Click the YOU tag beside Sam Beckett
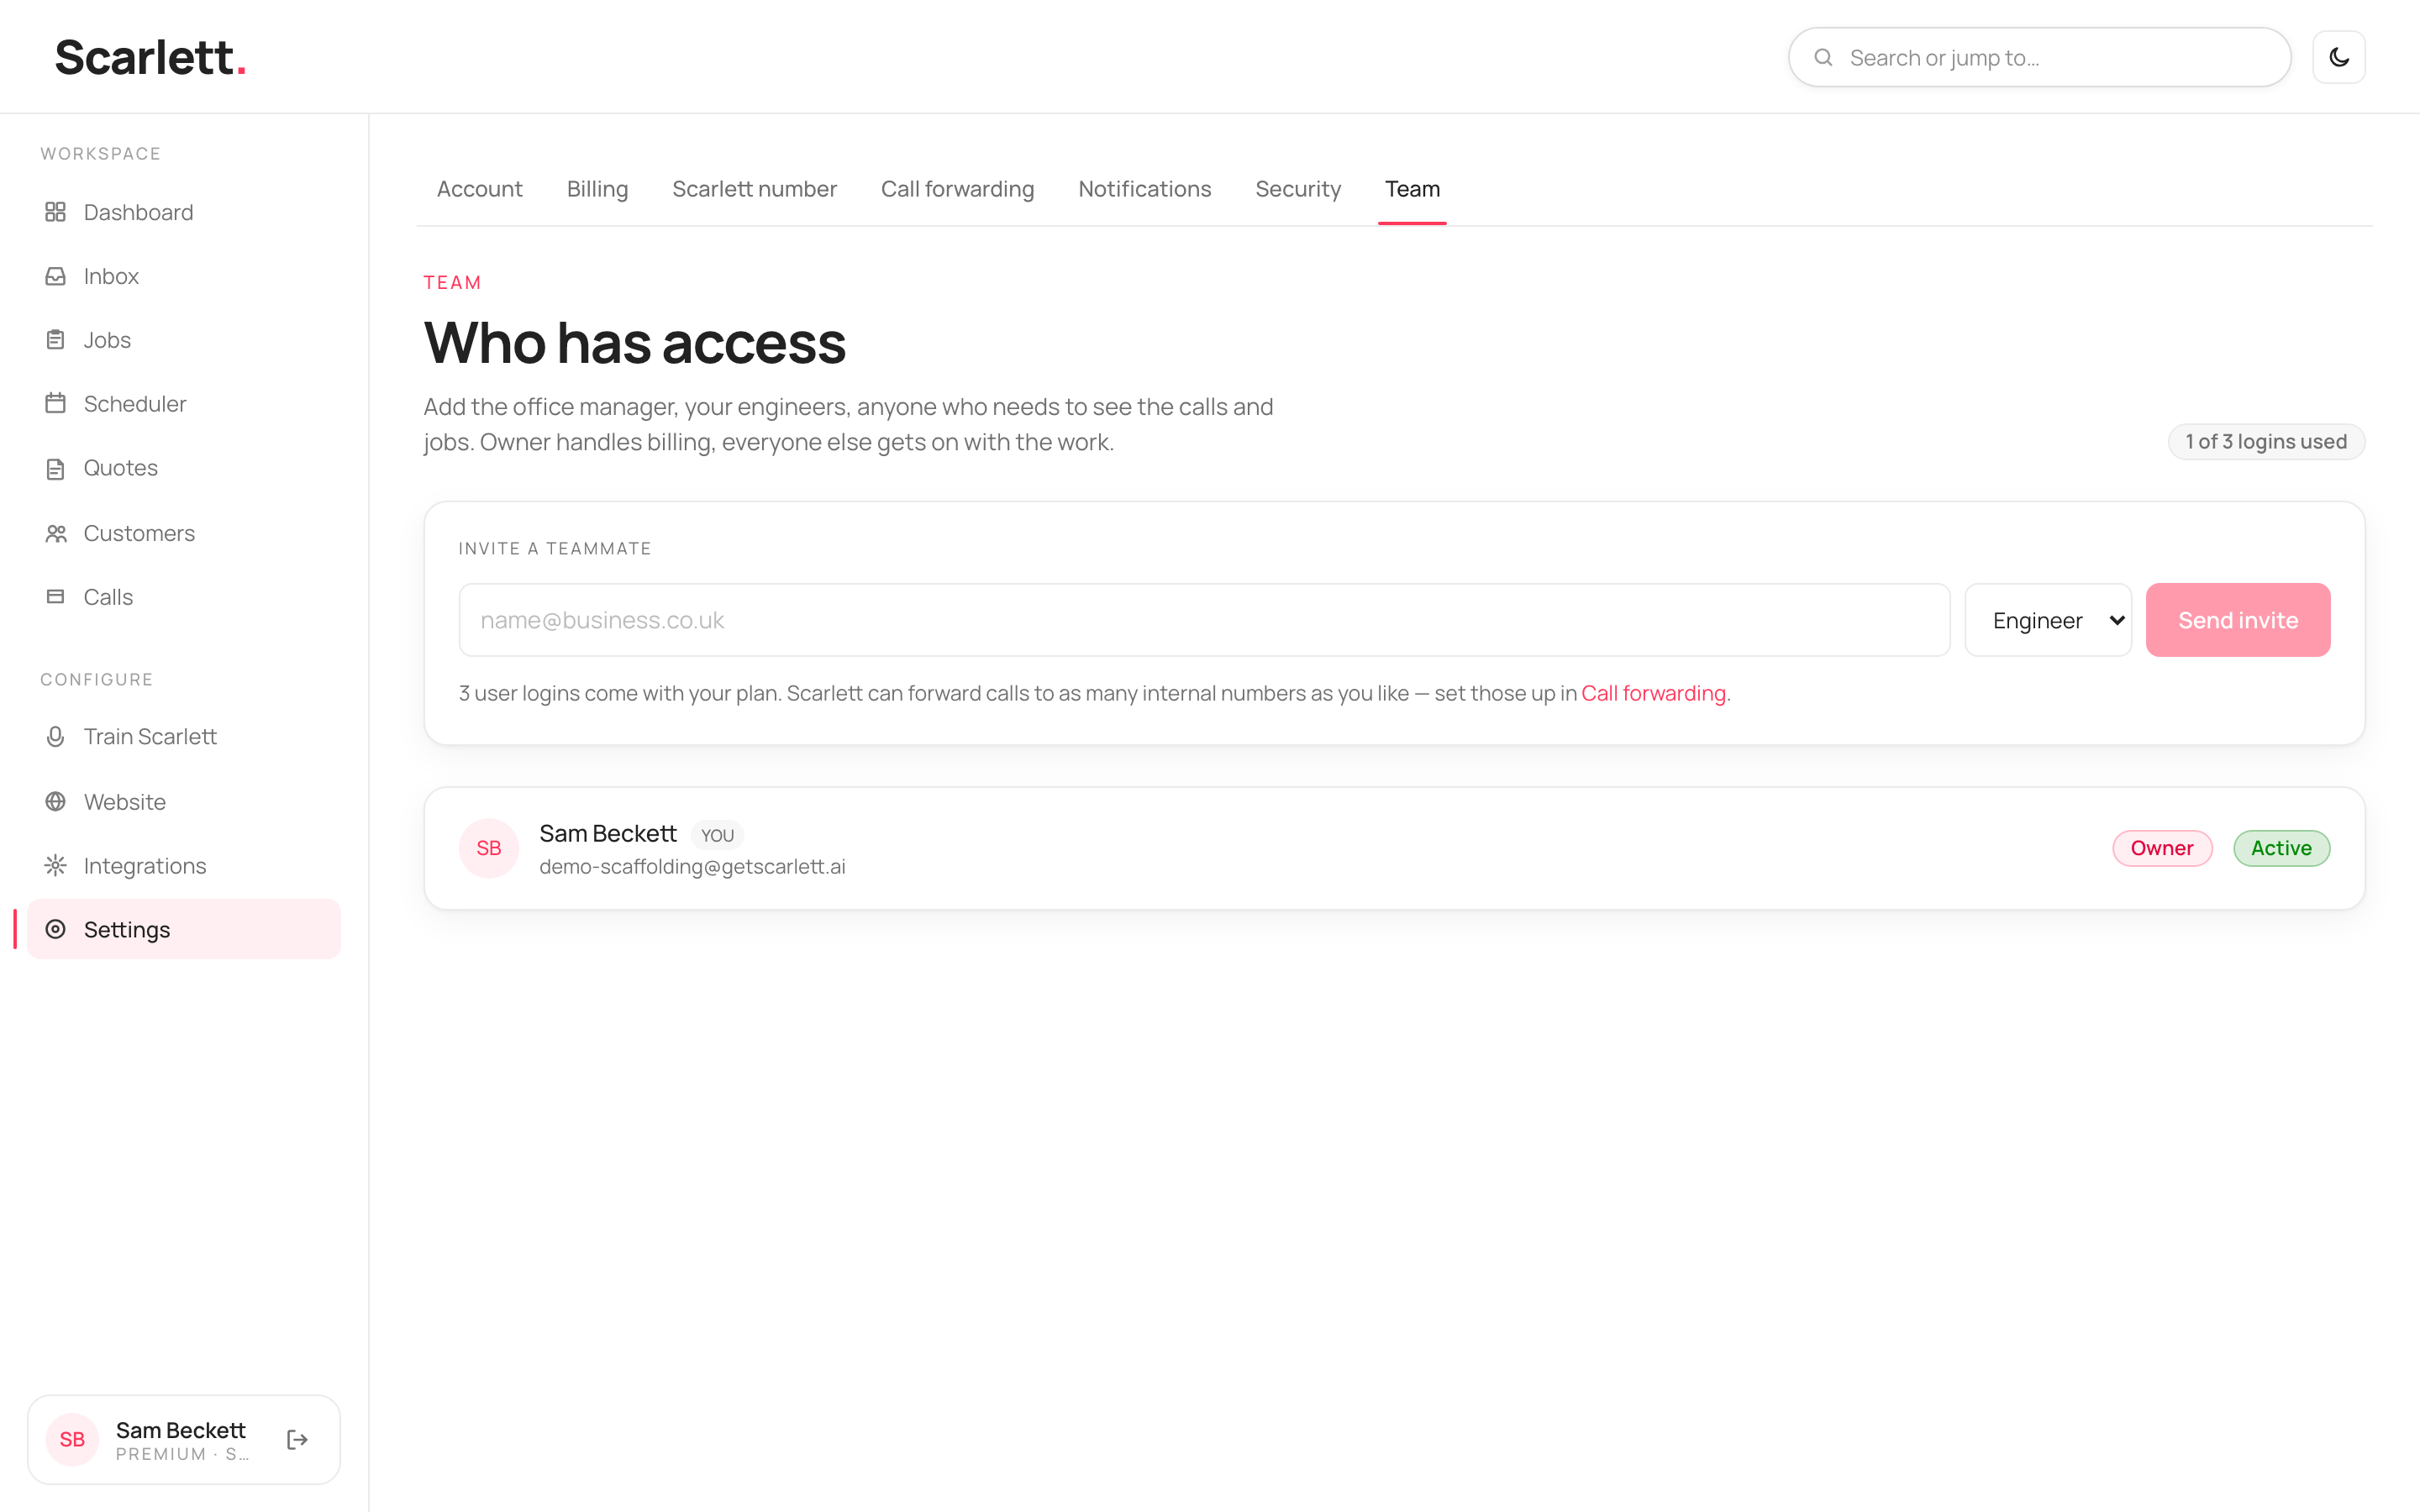Image resolution: width=2420 pixels, height=1512 pixels. click(x=717, y=835)
